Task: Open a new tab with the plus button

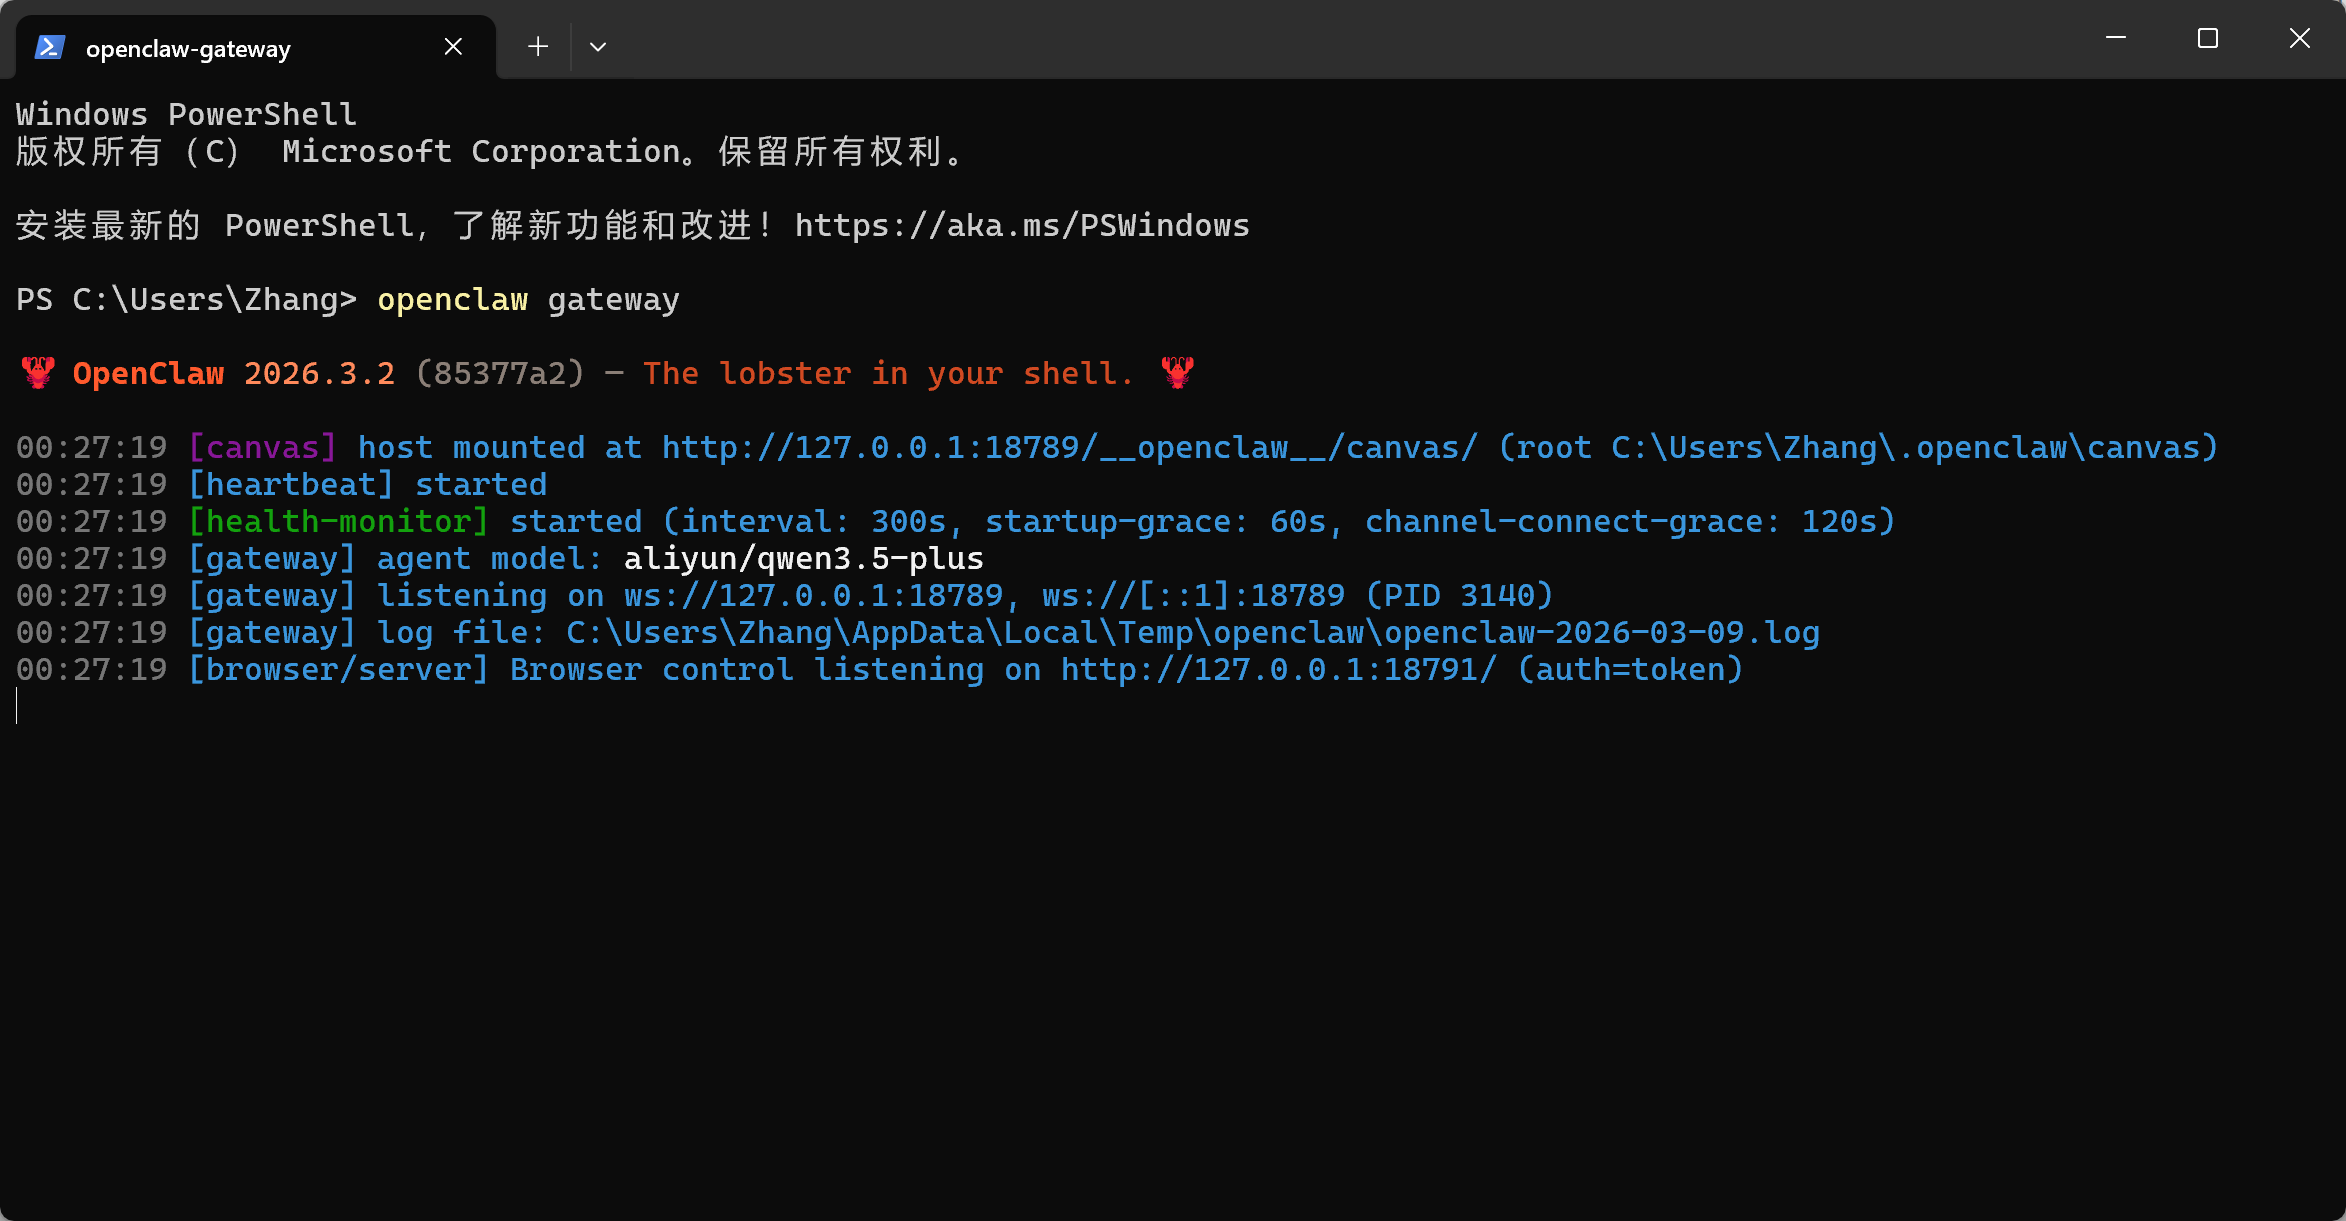Action: (538, 47)
